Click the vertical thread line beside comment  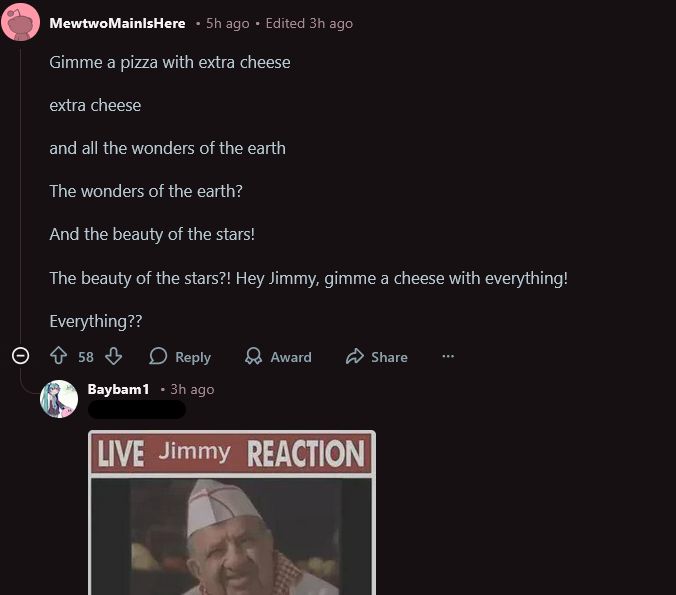tap(20, 196)
